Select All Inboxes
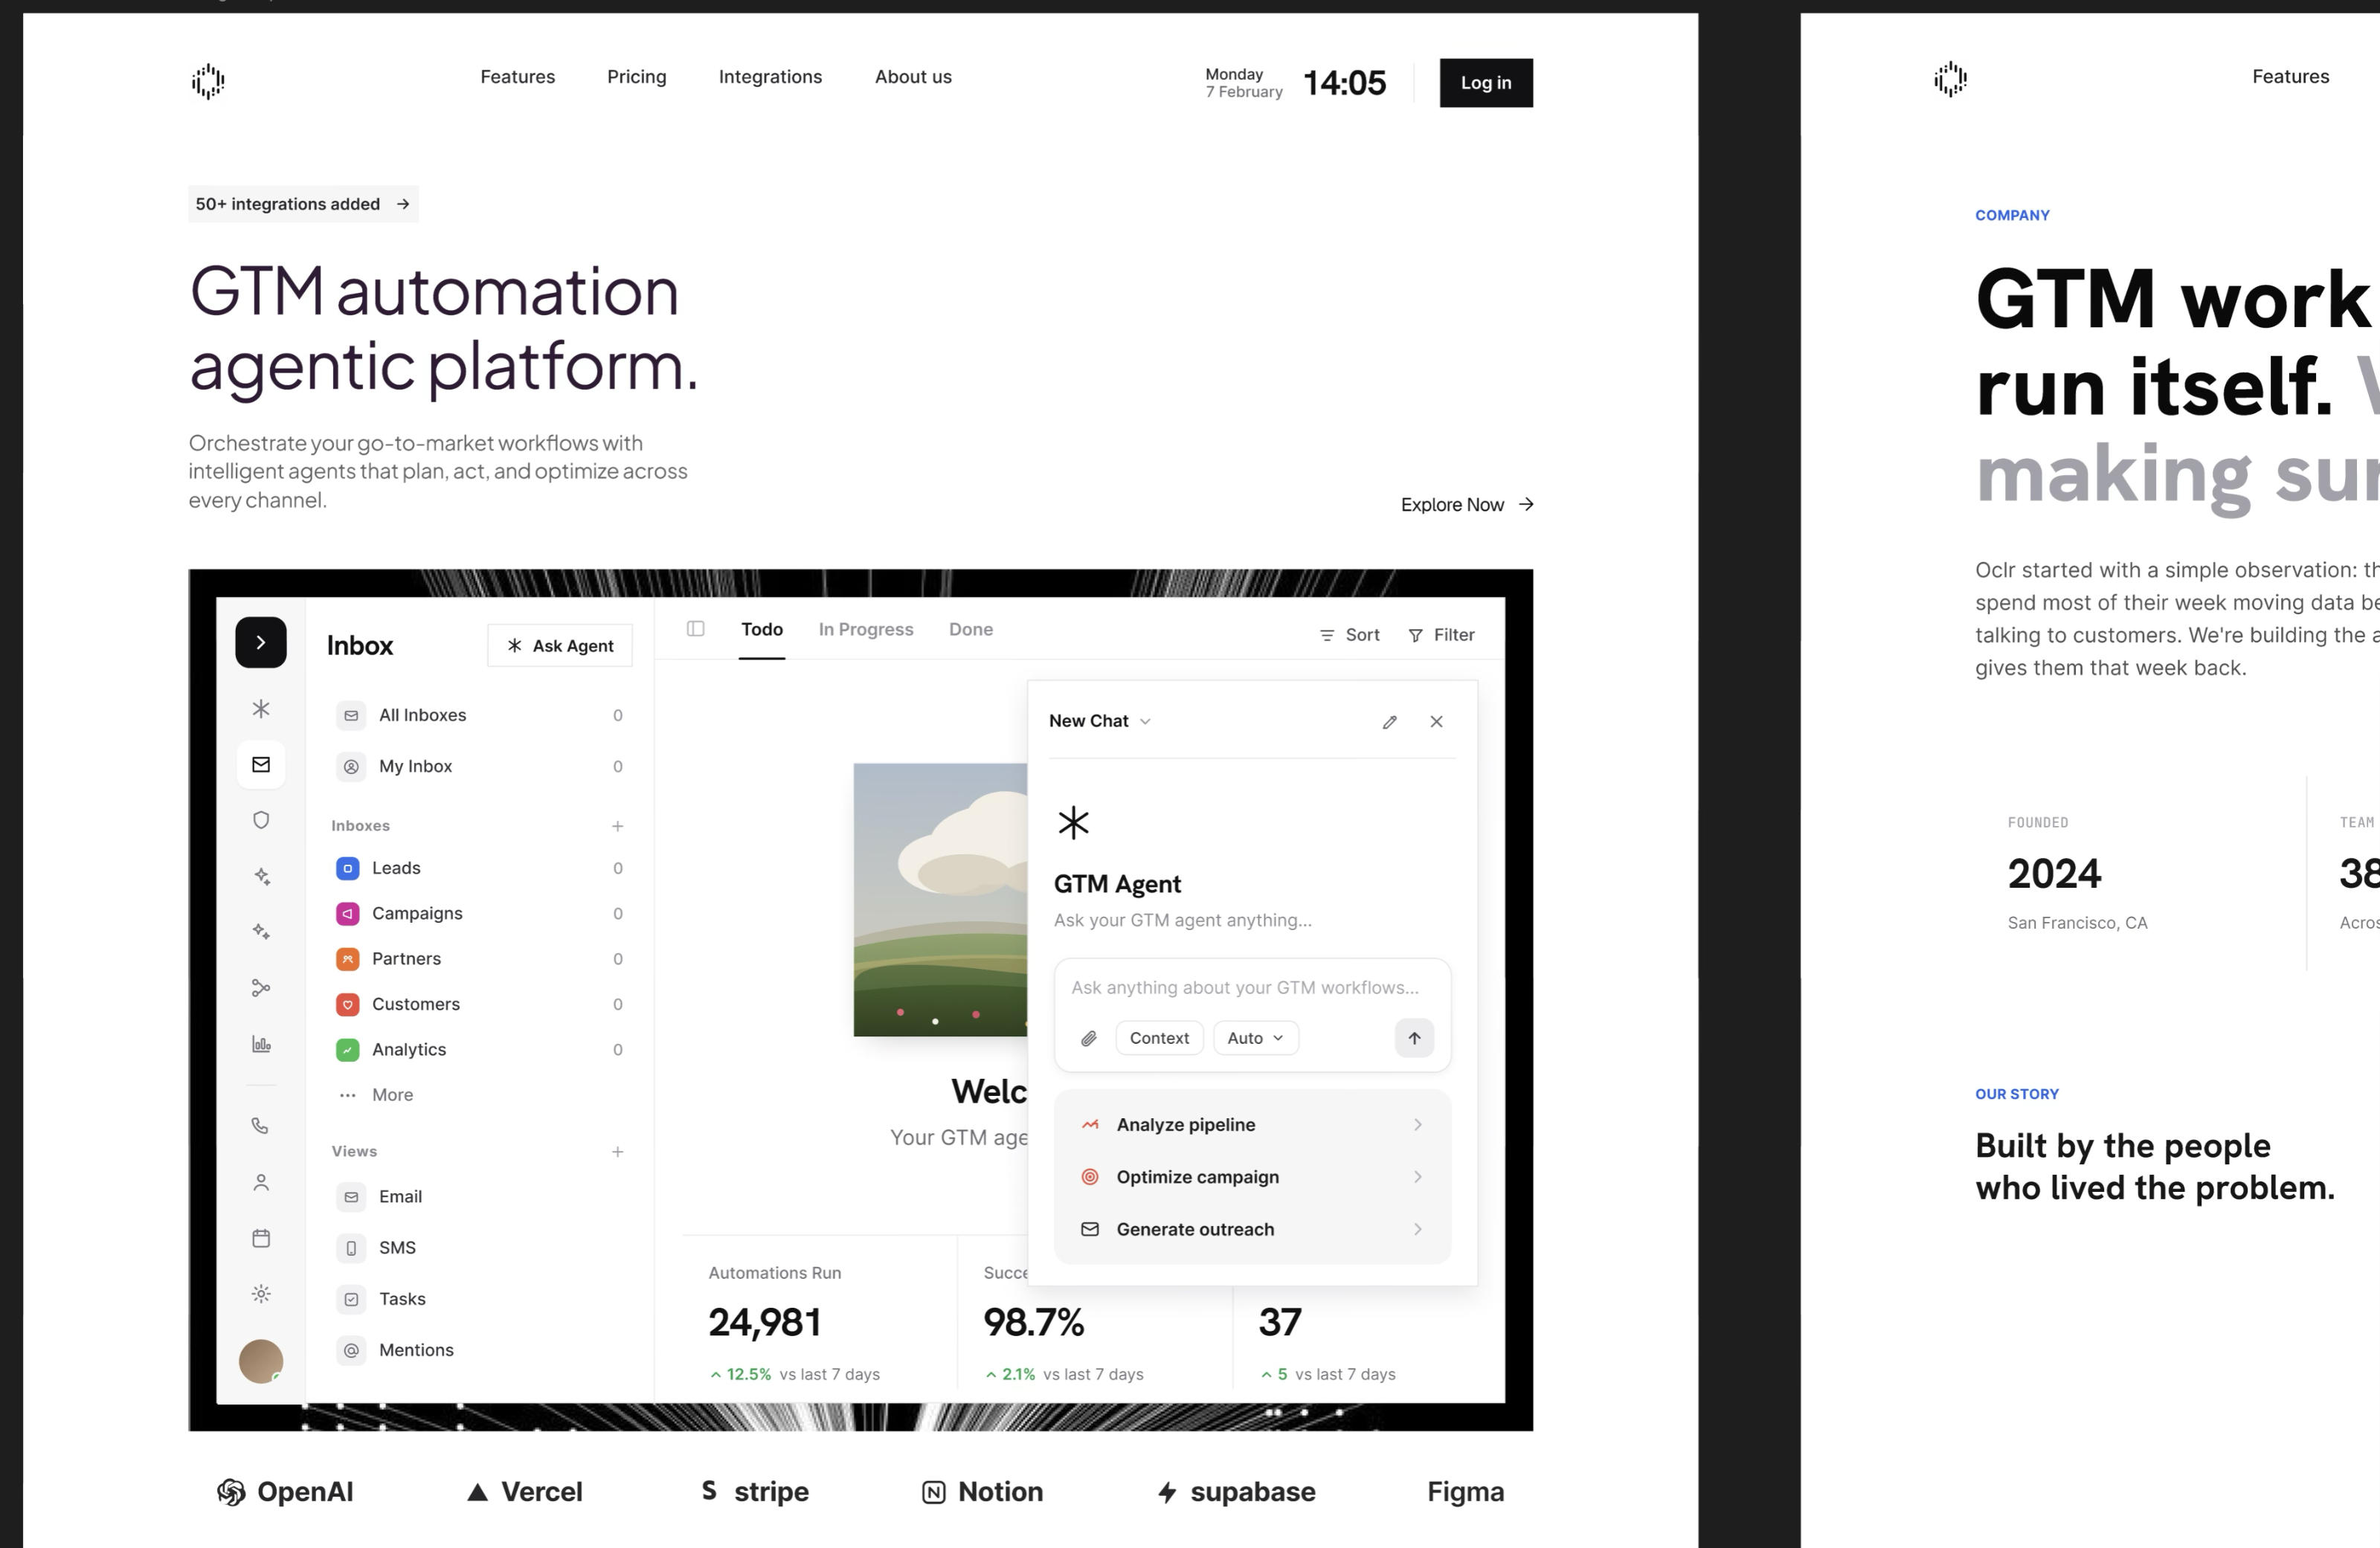 (x=479, y=715)
